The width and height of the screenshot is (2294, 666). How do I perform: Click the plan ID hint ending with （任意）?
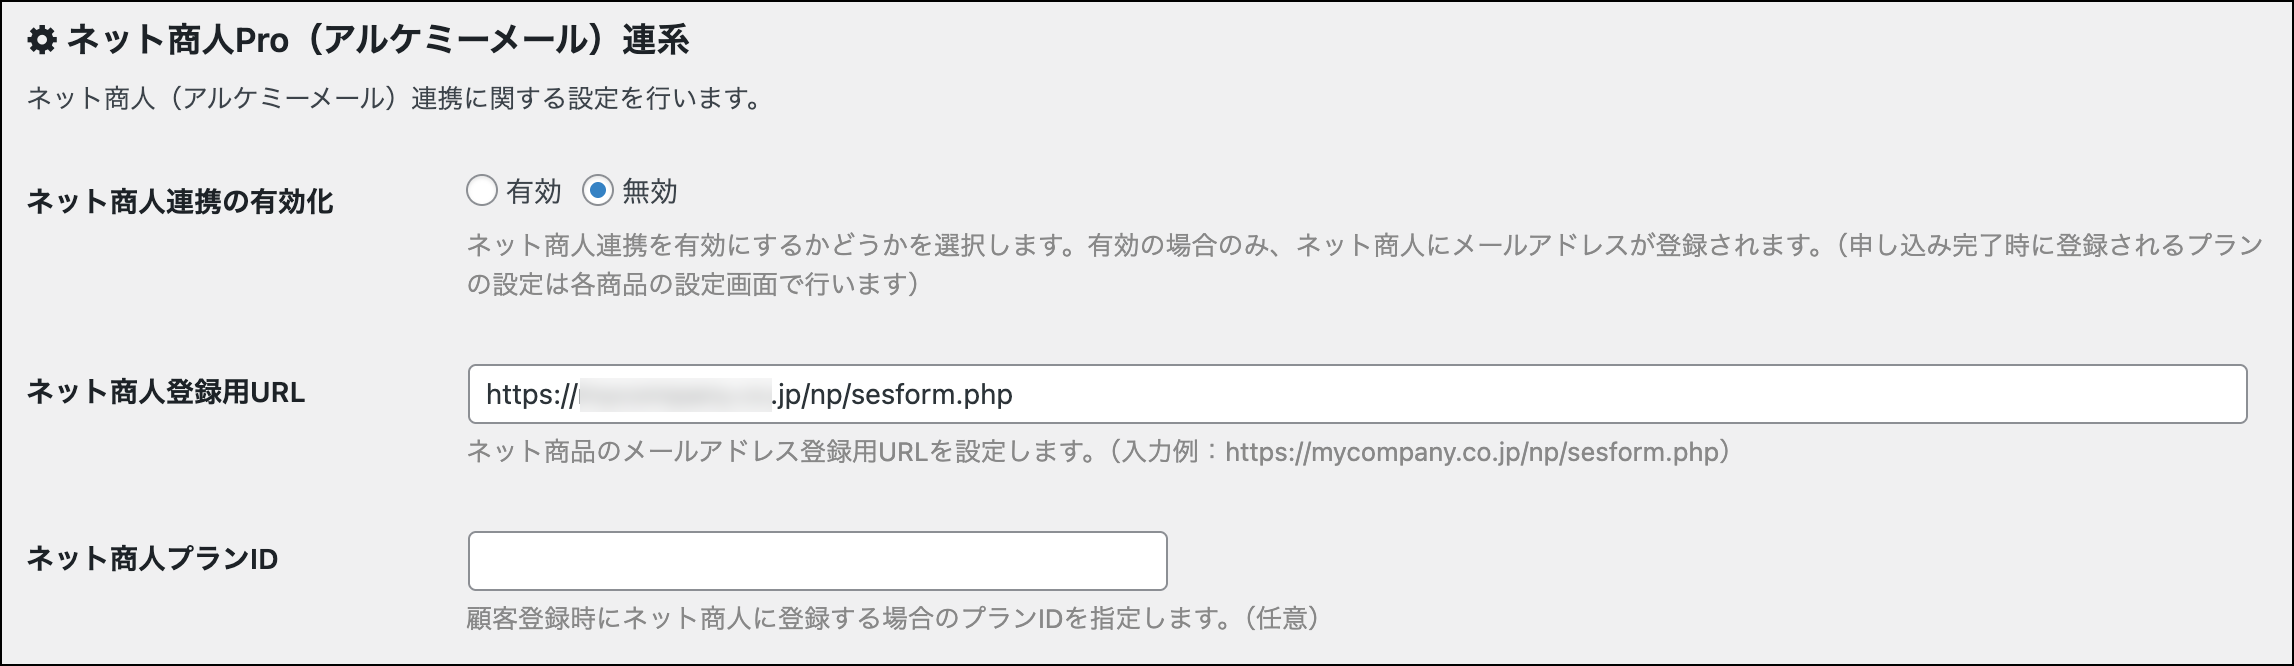pos(892,619)
